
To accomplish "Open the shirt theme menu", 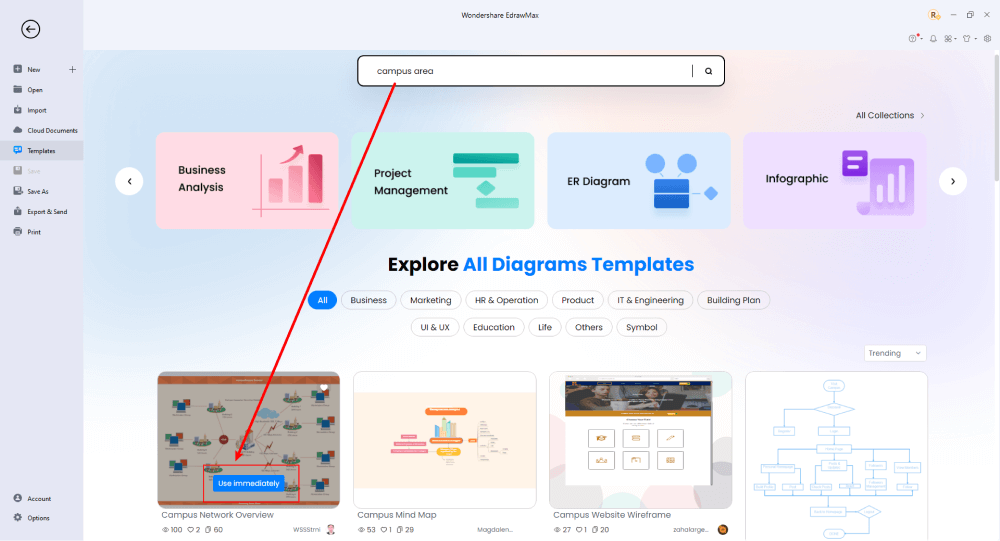I will tap(969, 38).
